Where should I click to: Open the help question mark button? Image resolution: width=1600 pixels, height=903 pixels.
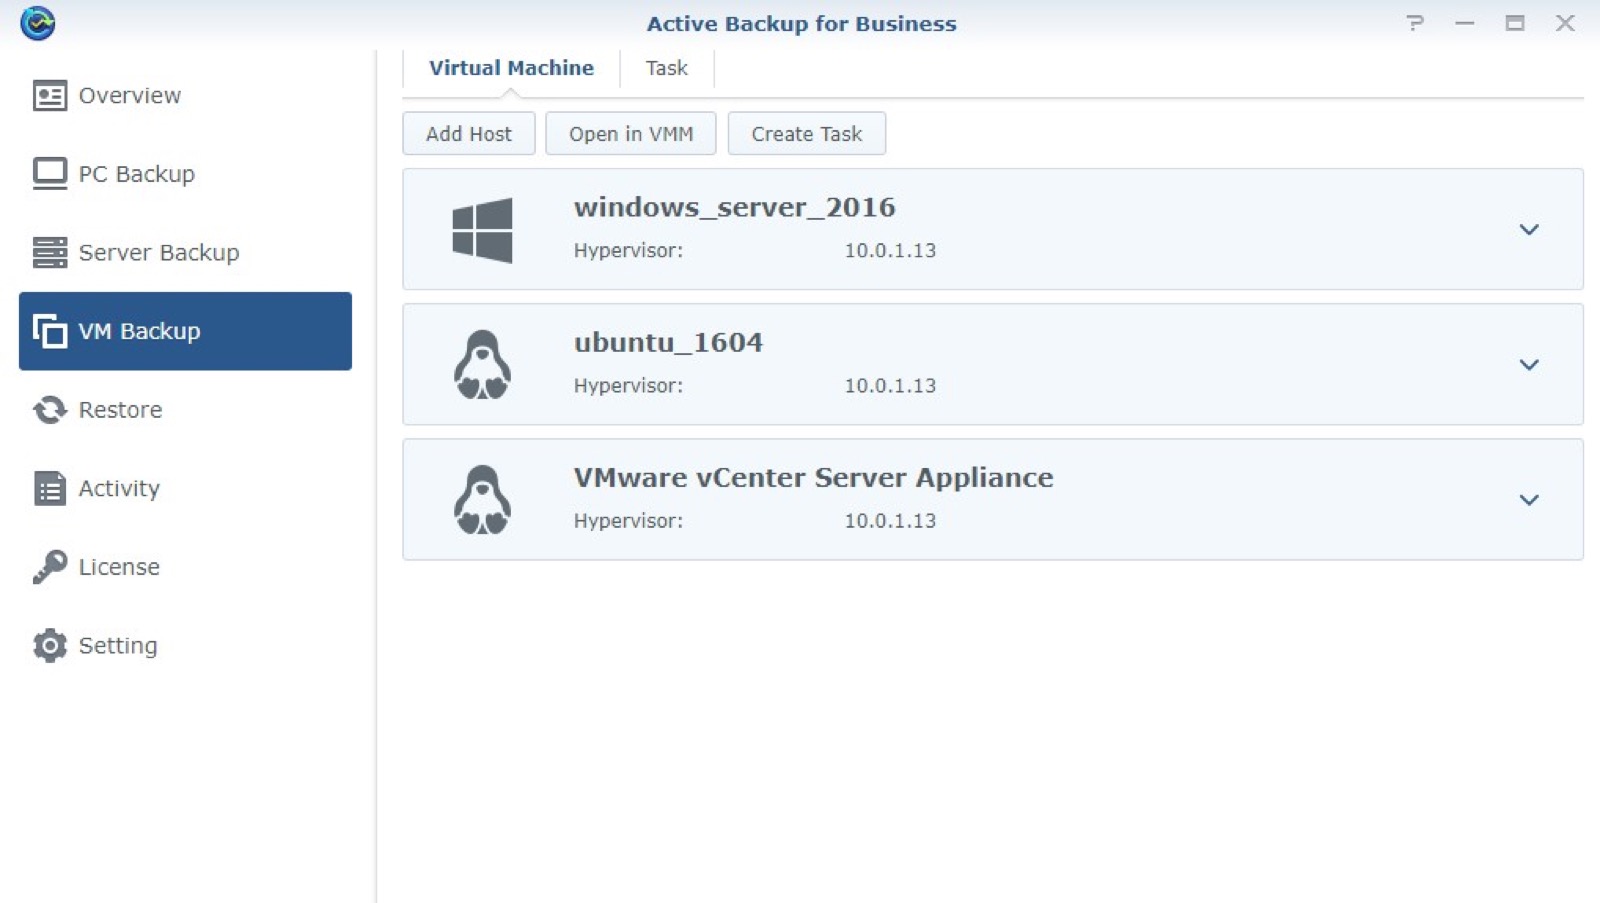coord(1414,23)
